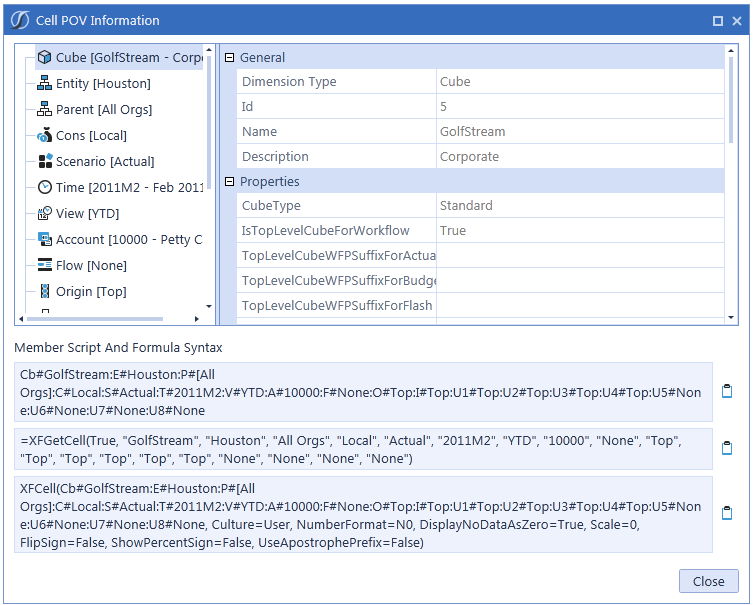Click the View YTD icon
Screen dimensions: 754x605
(x=45, y=214)
